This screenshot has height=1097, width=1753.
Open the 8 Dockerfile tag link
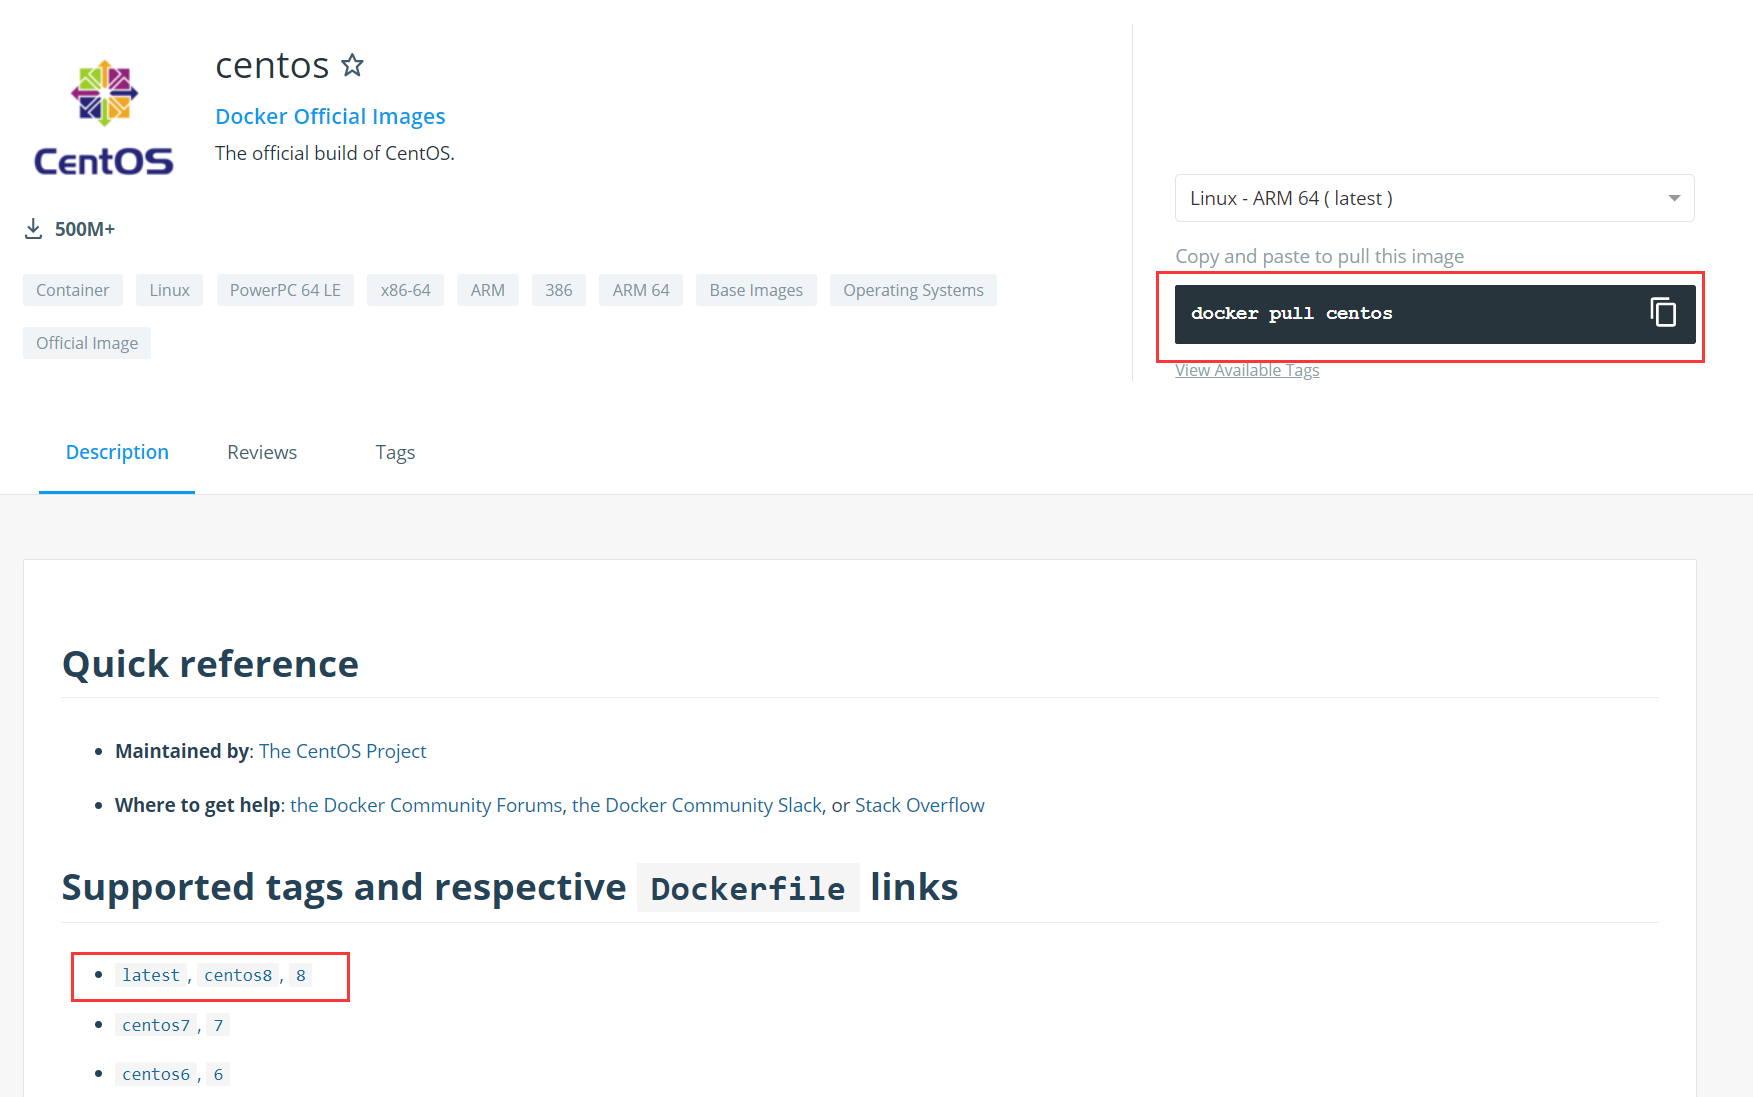[x=301, y=975]
